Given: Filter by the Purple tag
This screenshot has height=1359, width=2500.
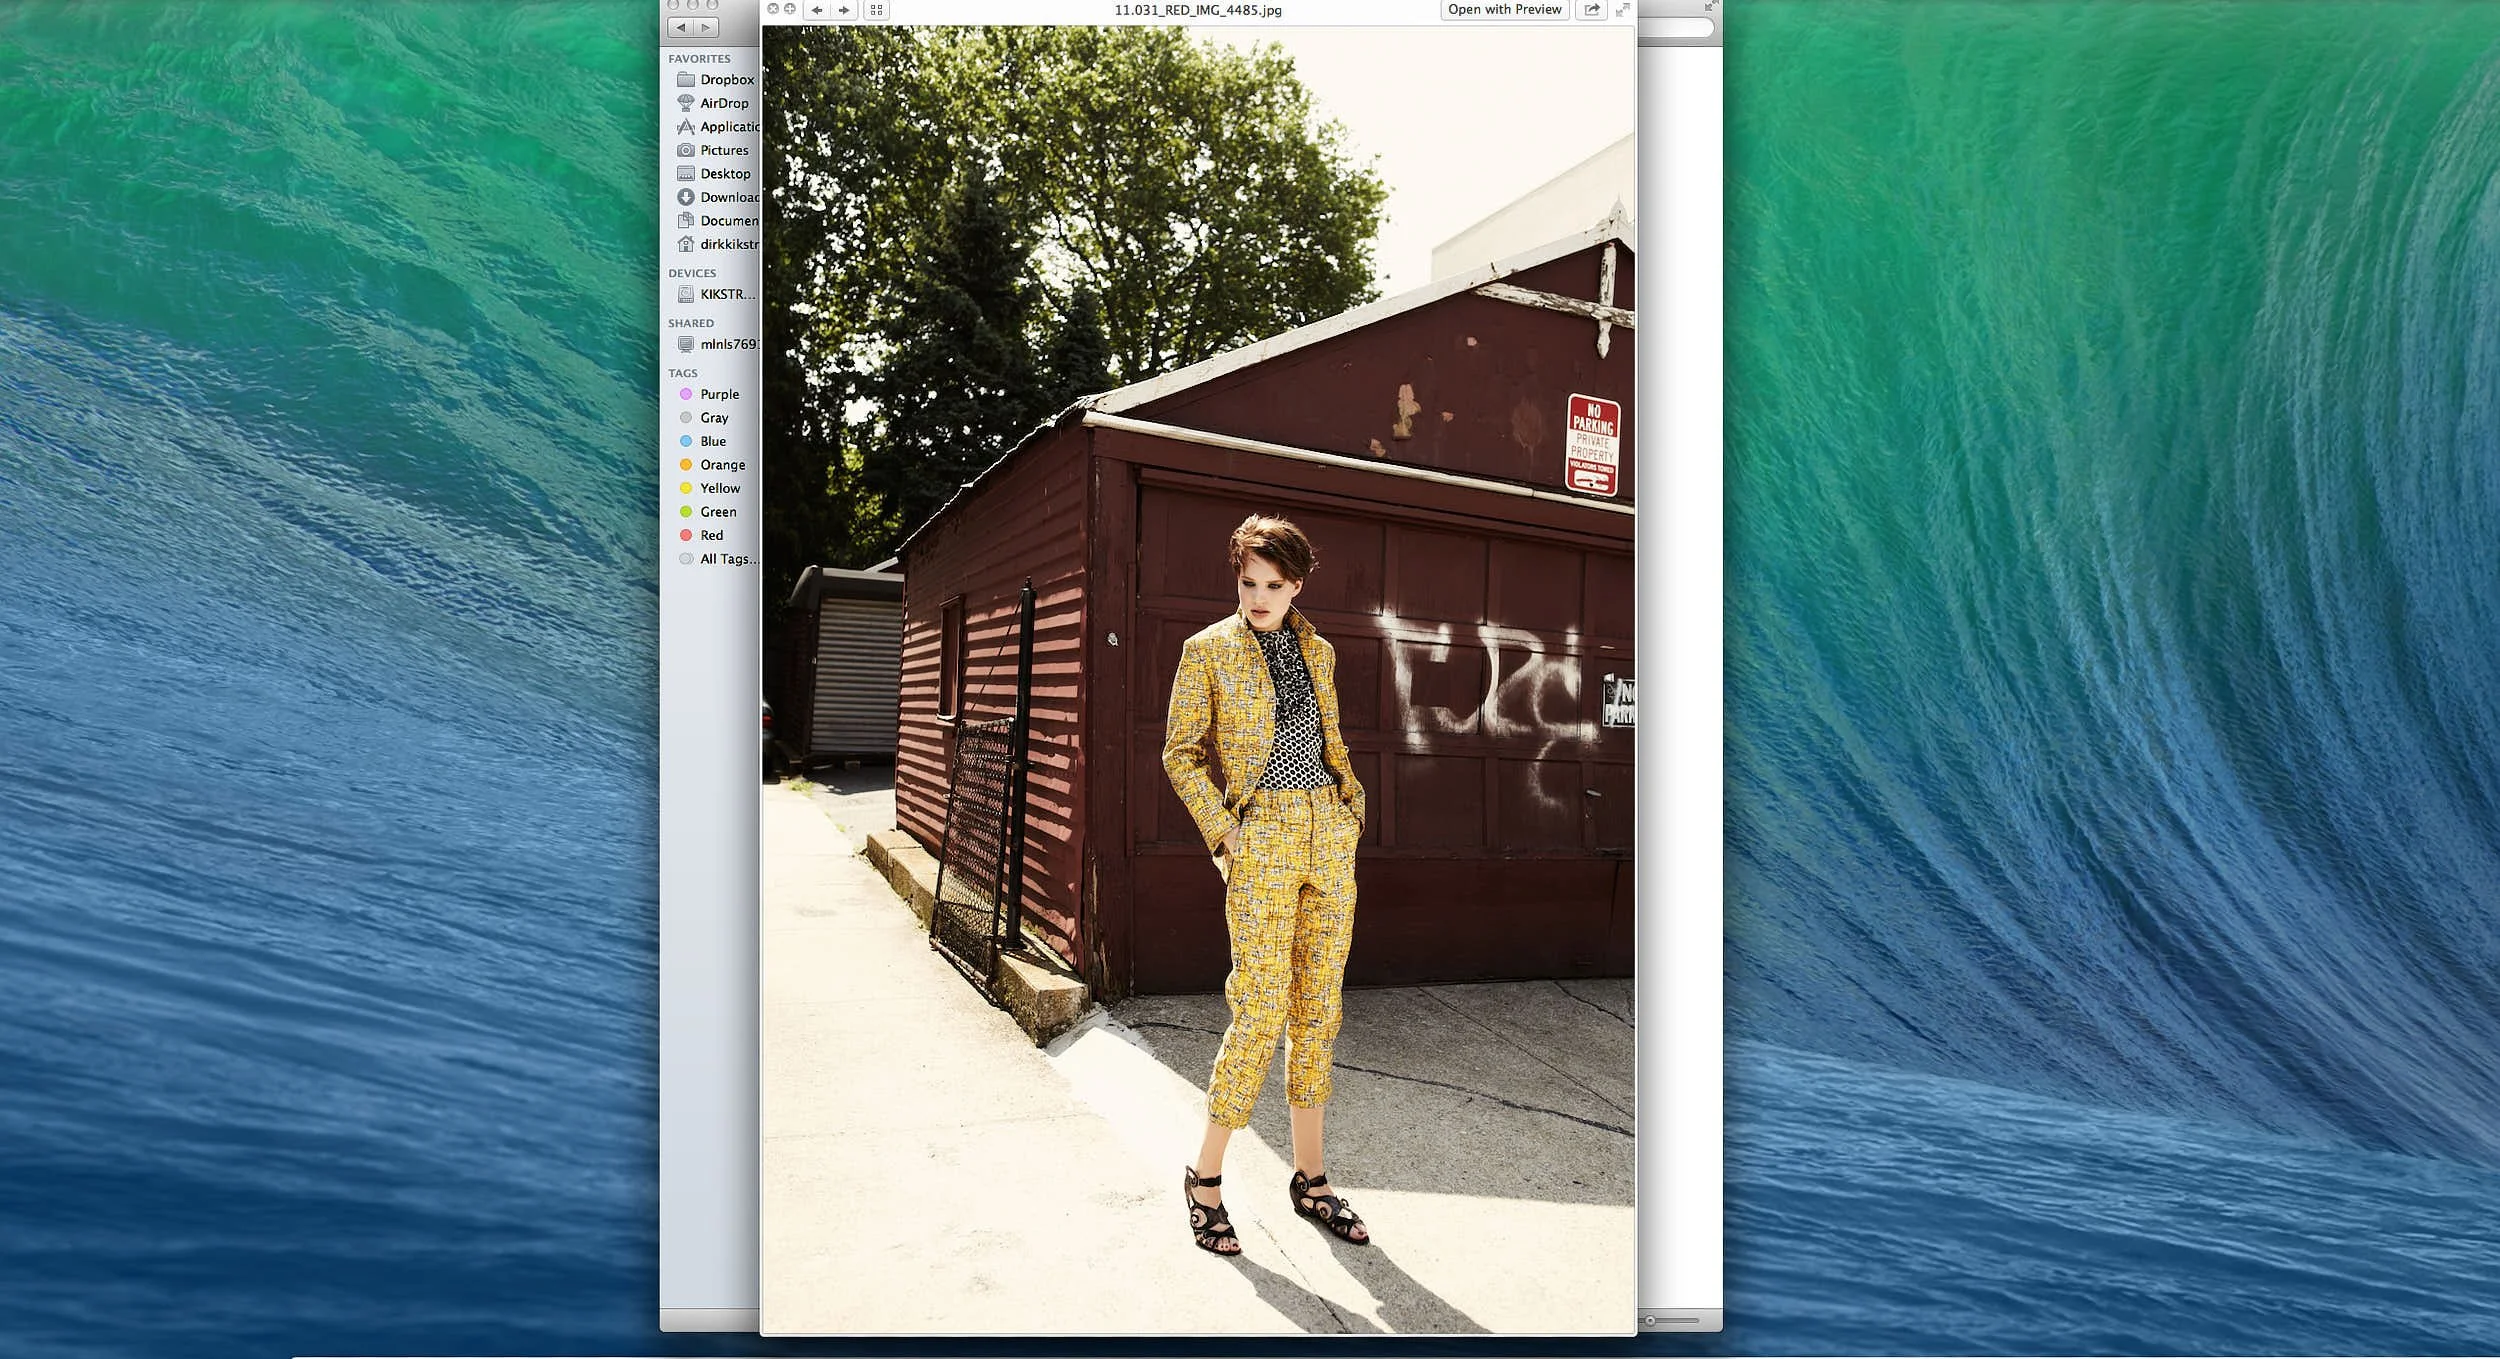Looking at the screenshot, I should (x=719, y=394).
